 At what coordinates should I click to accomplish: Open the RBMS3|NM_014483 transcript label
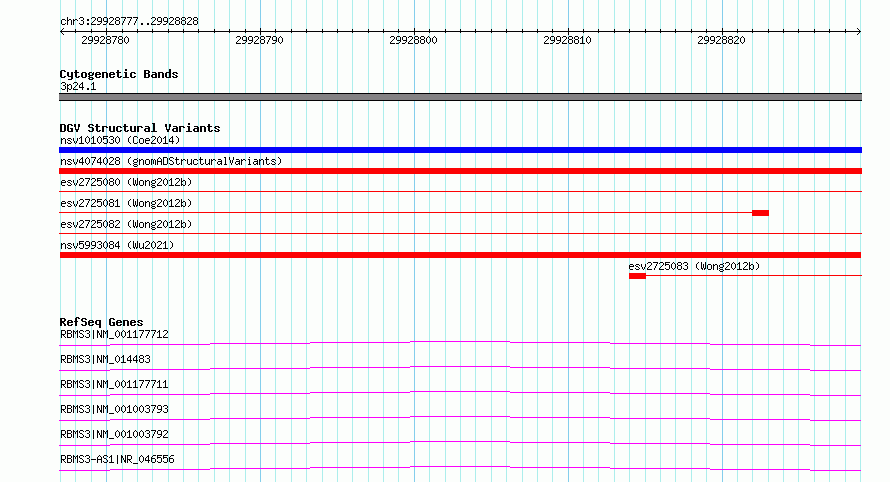coord(106,359)
